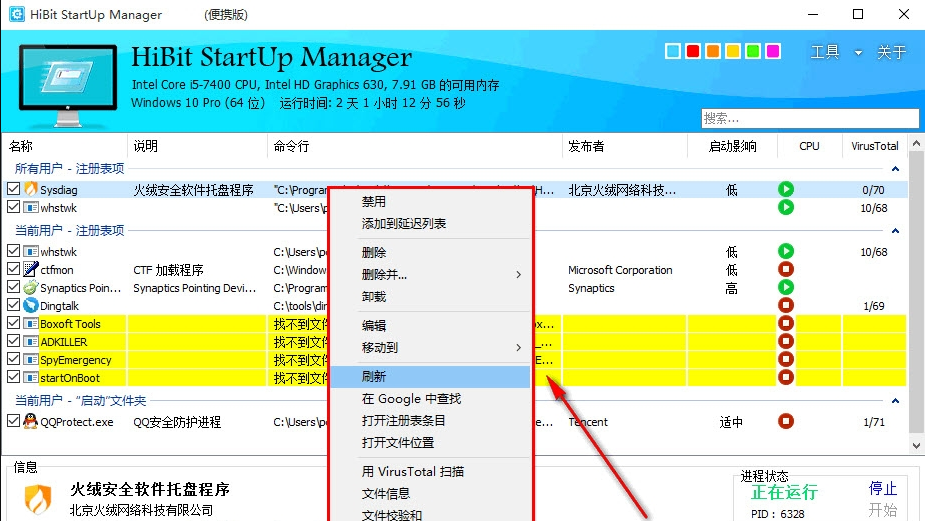Click 编辑 in the context menu
Image resolution: width=925 pixels, height=521 pixels.
tap(373, 325)
